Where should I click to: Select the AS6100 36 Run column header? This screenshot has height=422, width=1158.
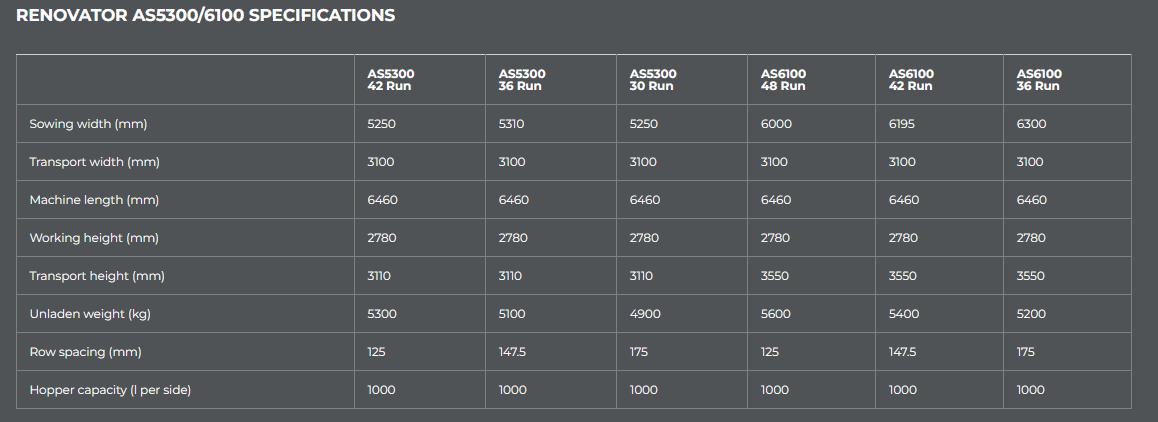pos(1039,80)
